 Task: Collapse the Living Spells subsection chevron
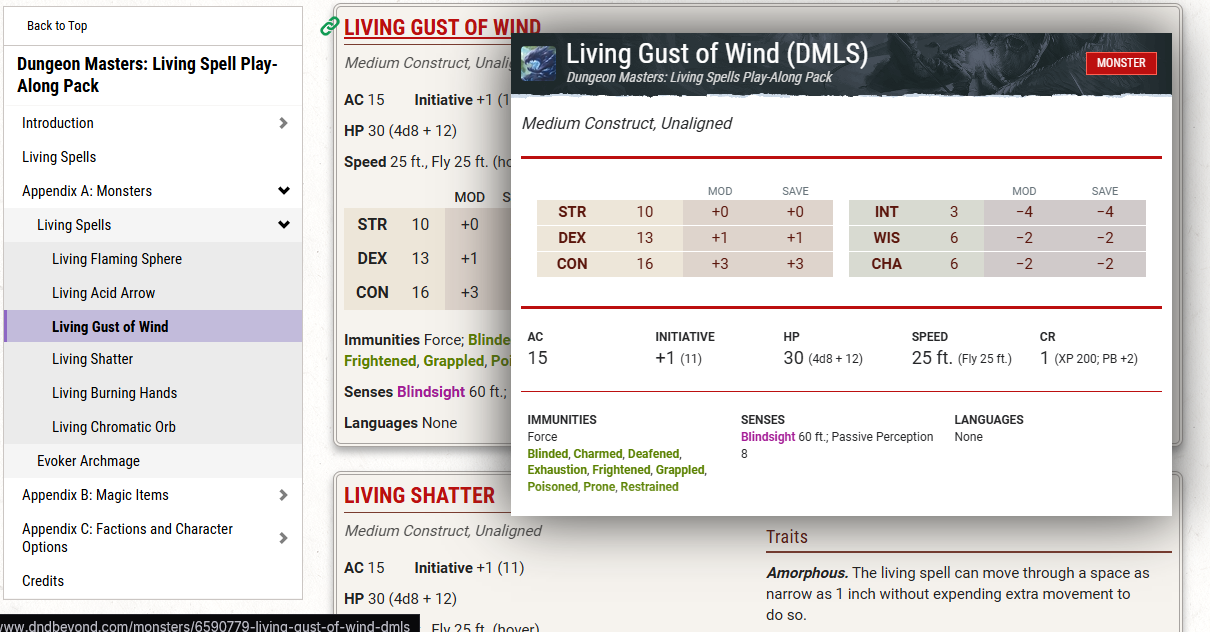pos(284,225)
